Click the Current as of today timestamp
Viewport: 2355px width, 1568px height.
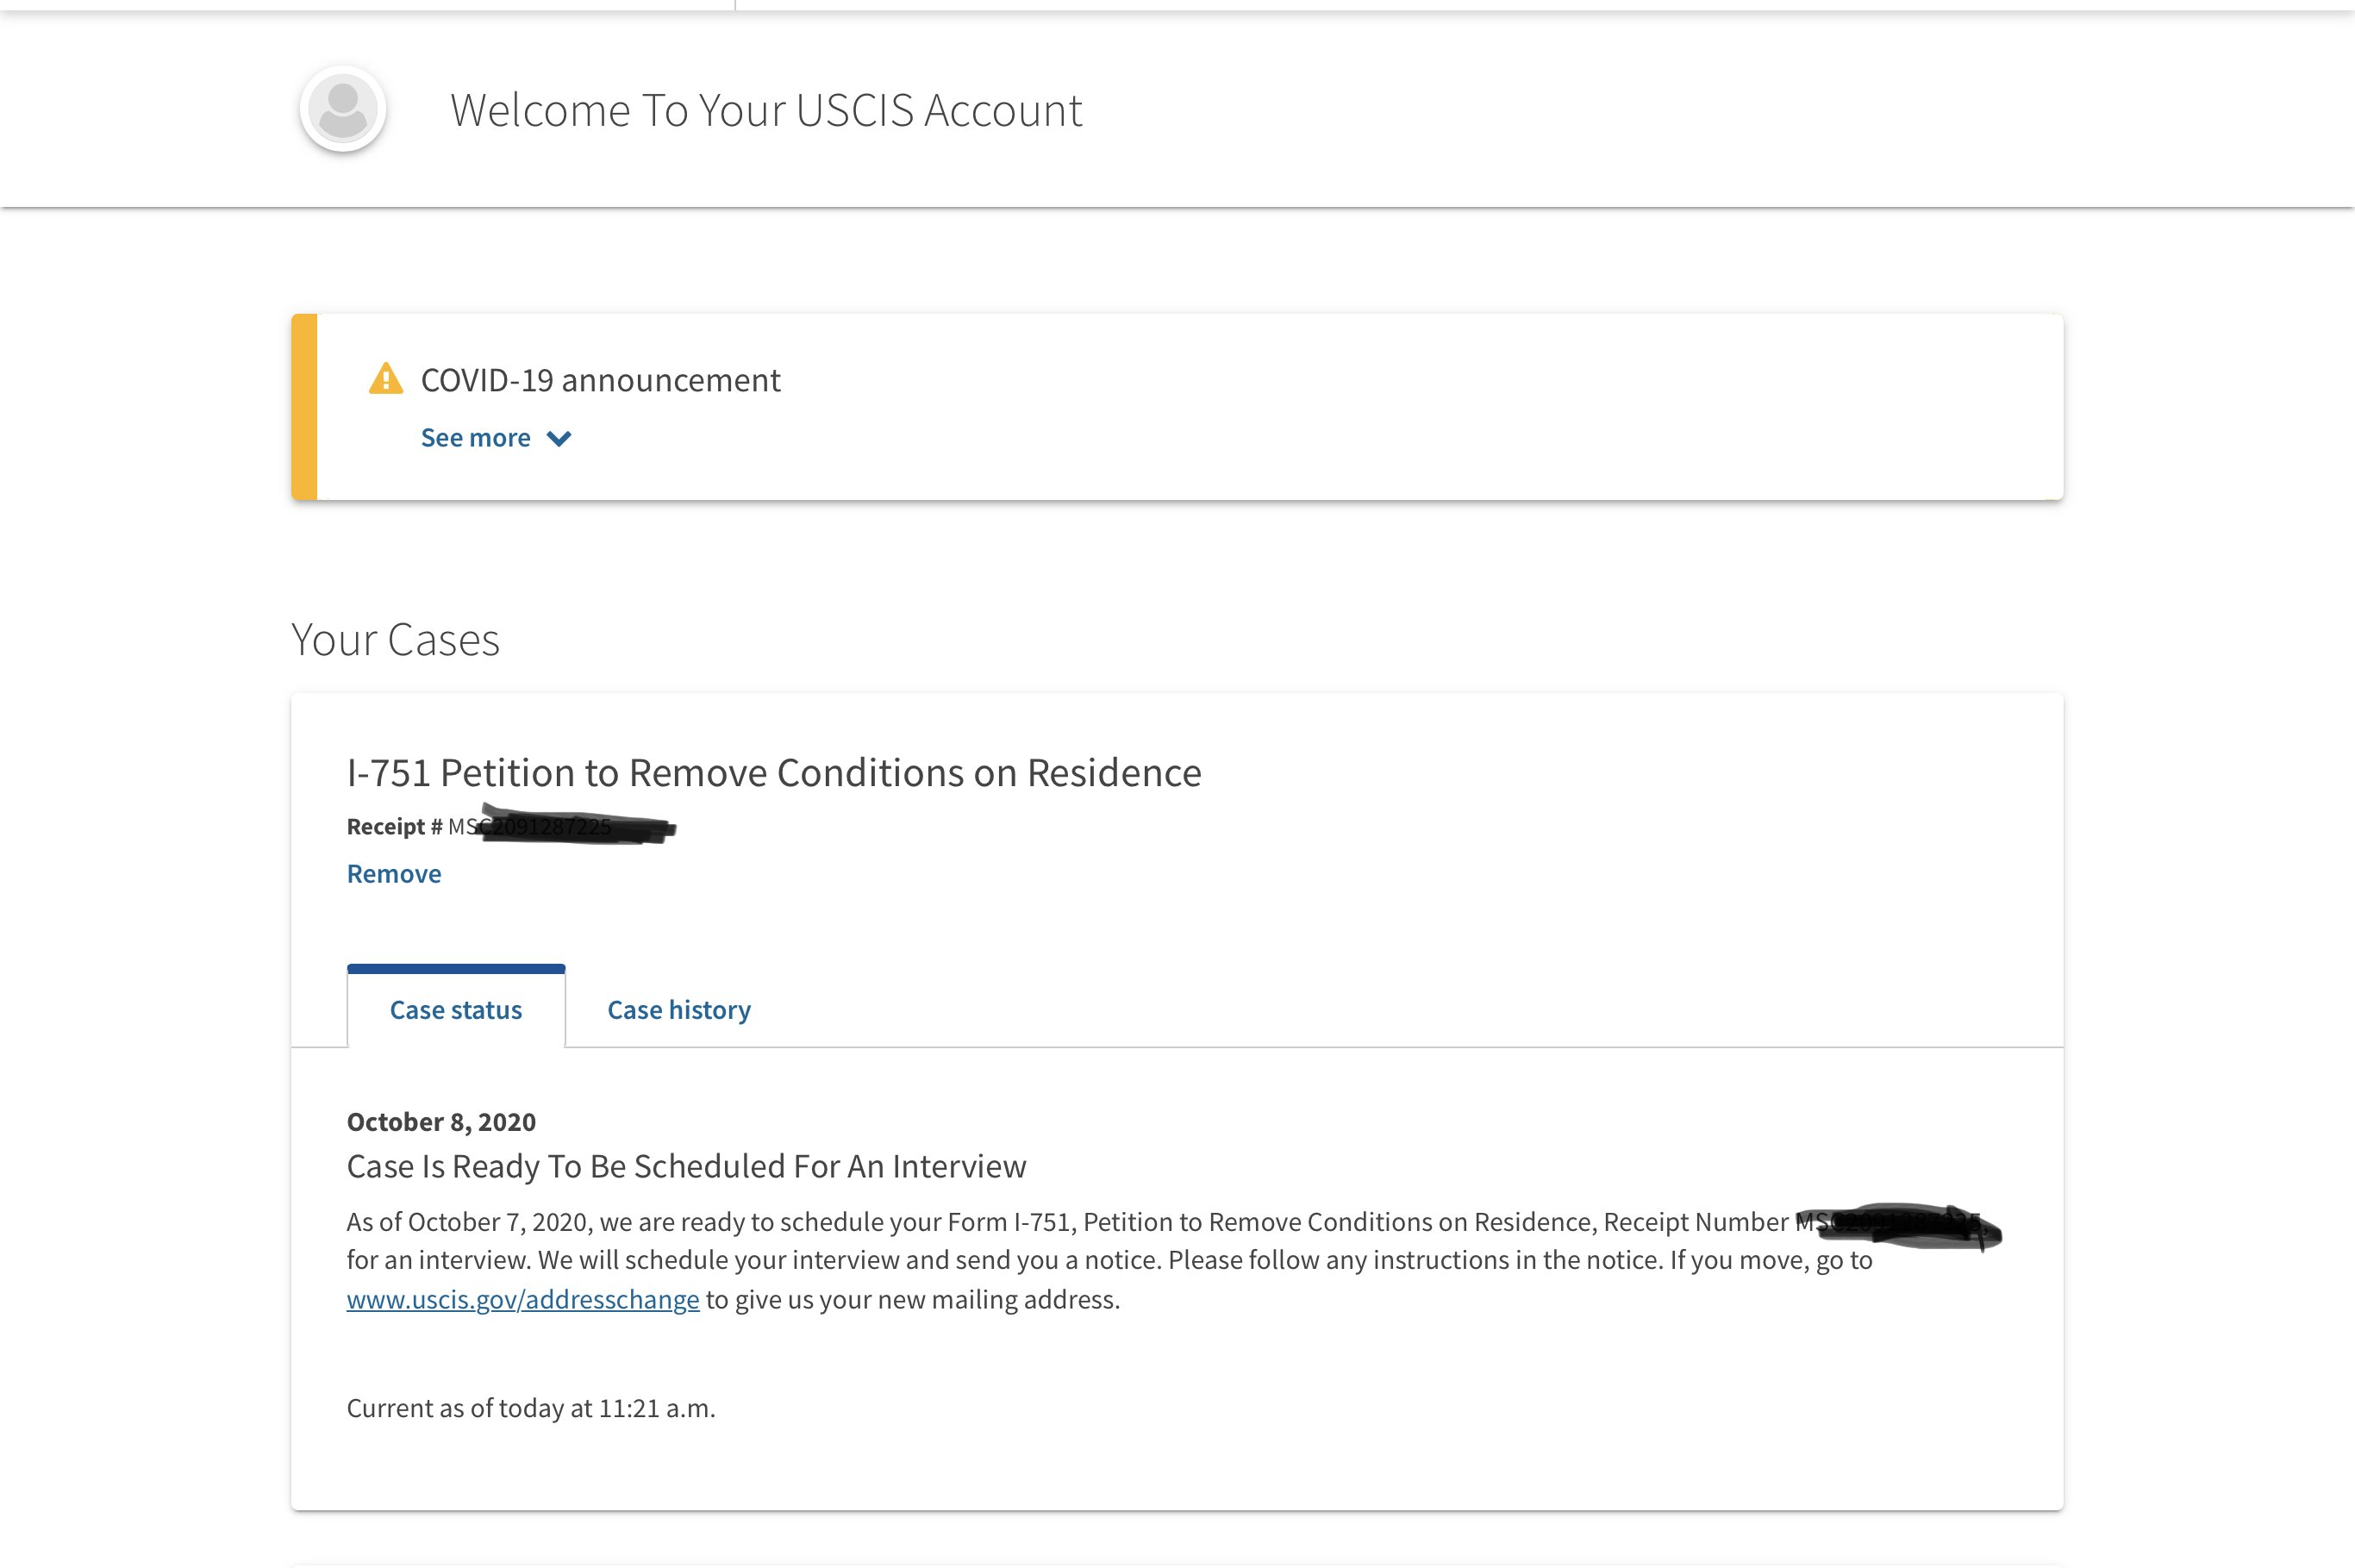(531, 1408)
